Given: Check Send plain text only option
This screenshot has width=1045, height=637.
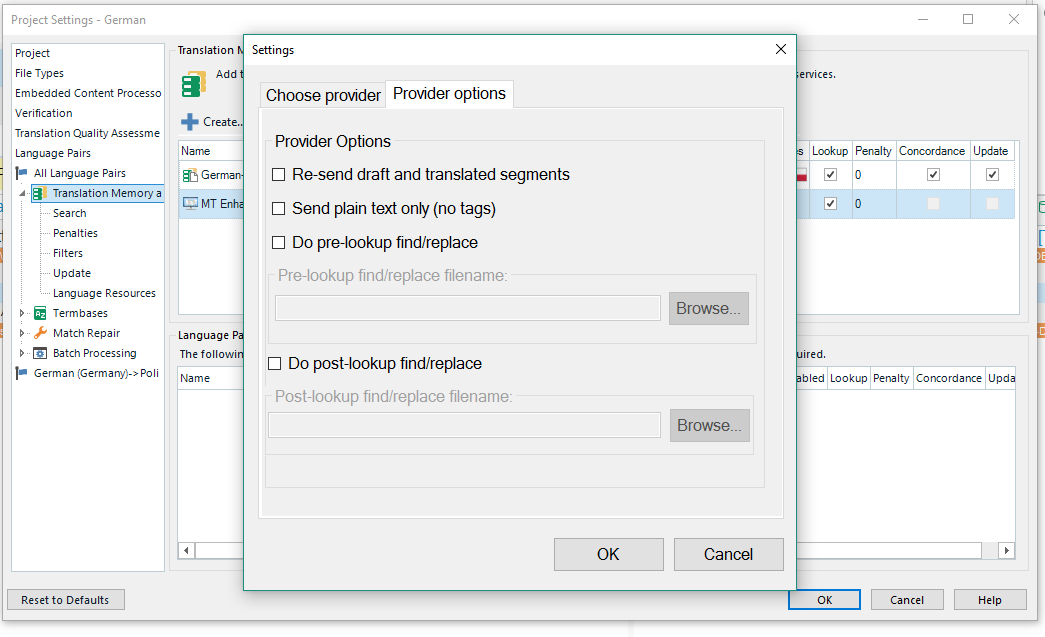Looking at the screenshot, I should [279, 209].
